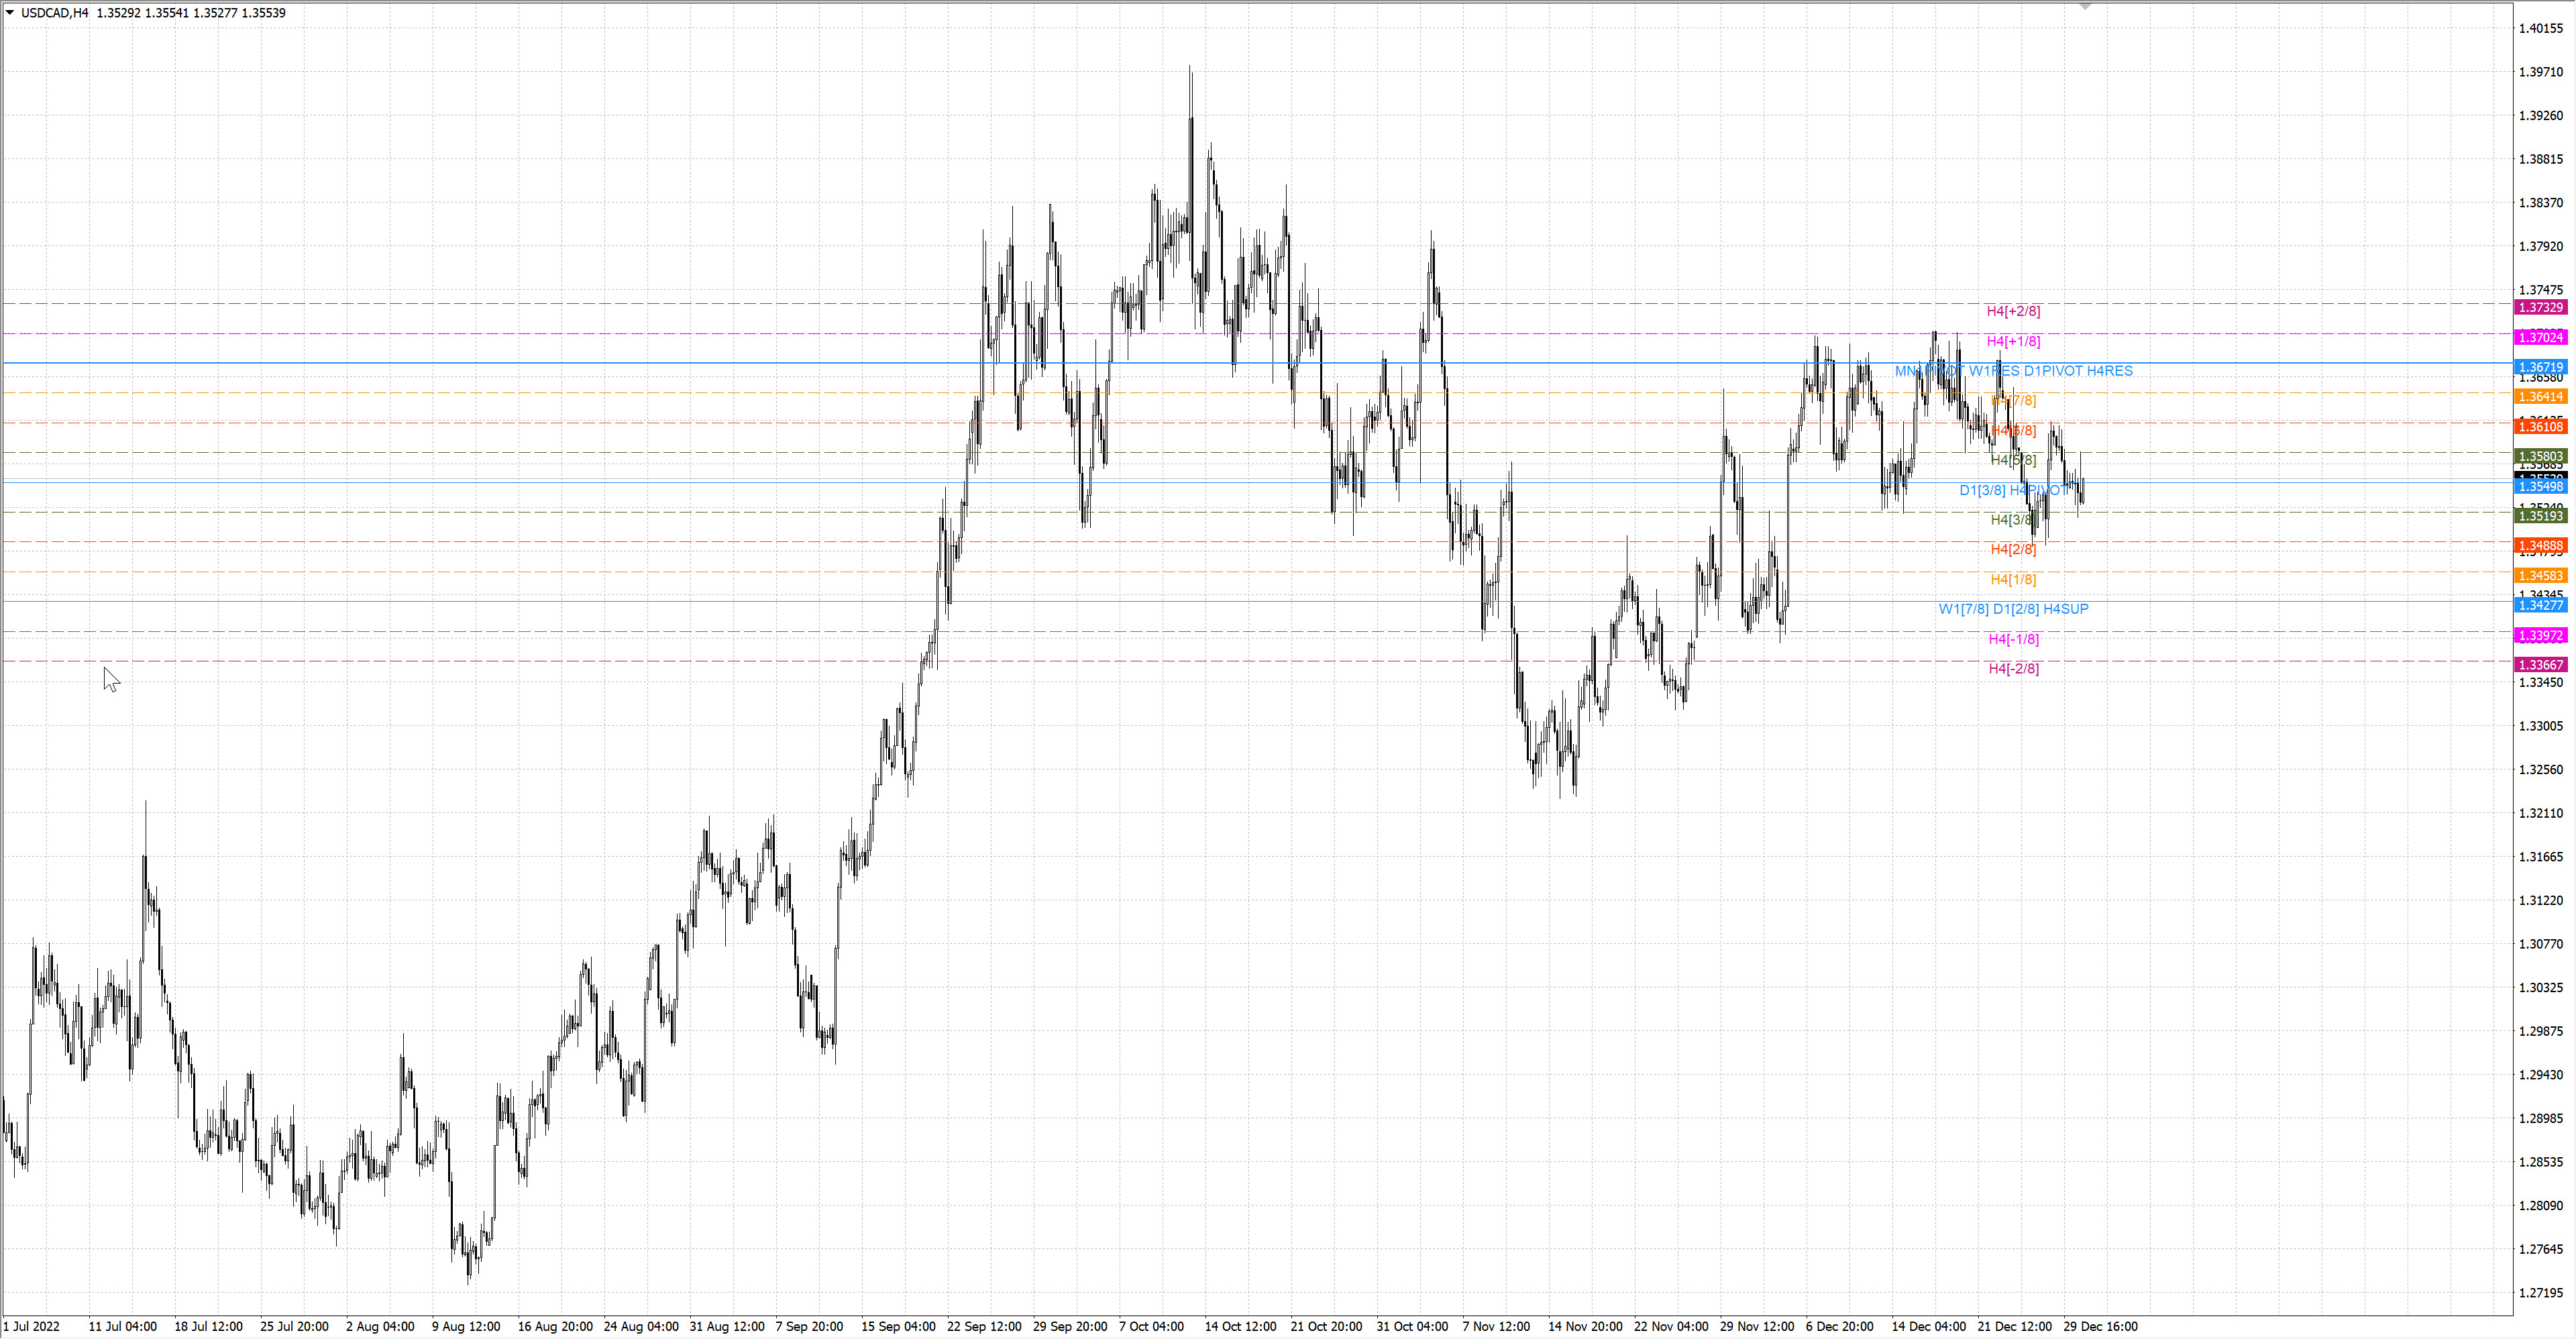
Task: Click the green 1.35193 price tag
Action: [2540, 516]
